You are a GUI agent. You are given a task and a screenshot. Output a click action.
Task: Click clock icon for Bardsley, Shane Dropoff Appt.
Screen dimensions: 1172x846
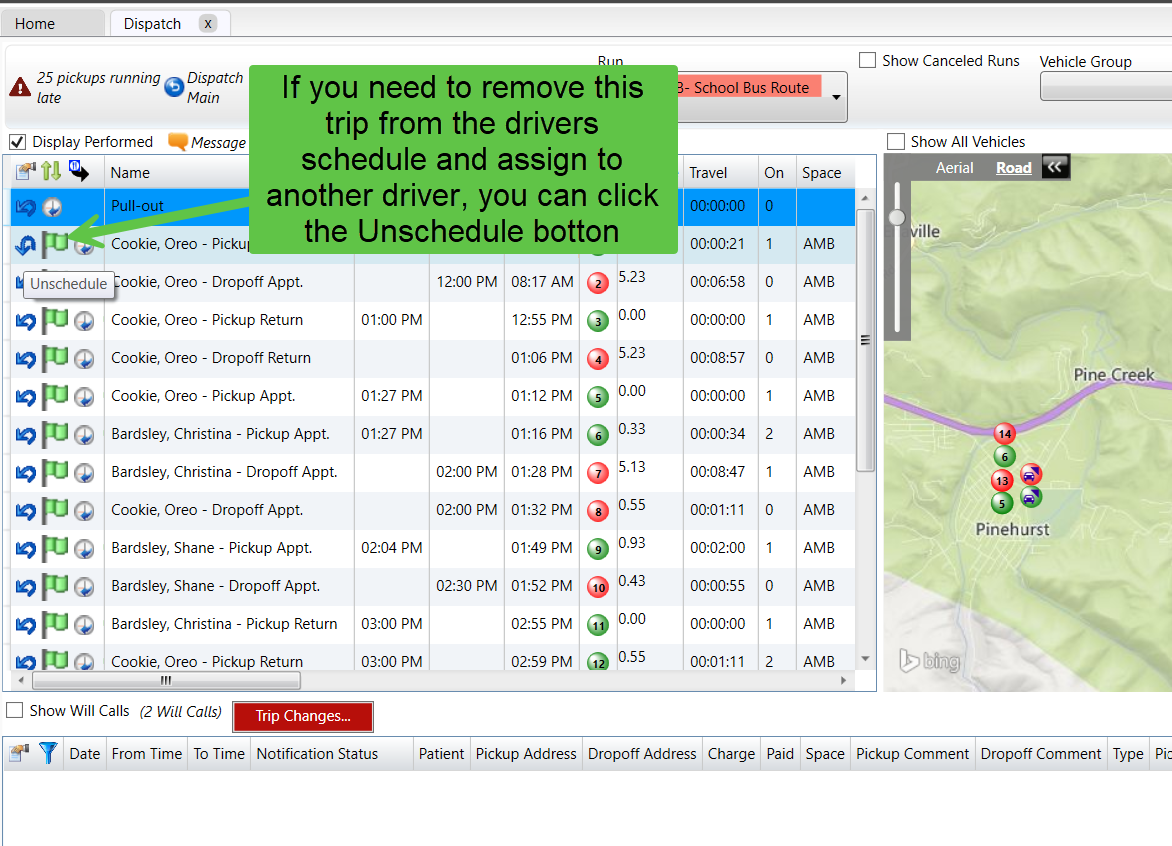[x=84, y=587]
